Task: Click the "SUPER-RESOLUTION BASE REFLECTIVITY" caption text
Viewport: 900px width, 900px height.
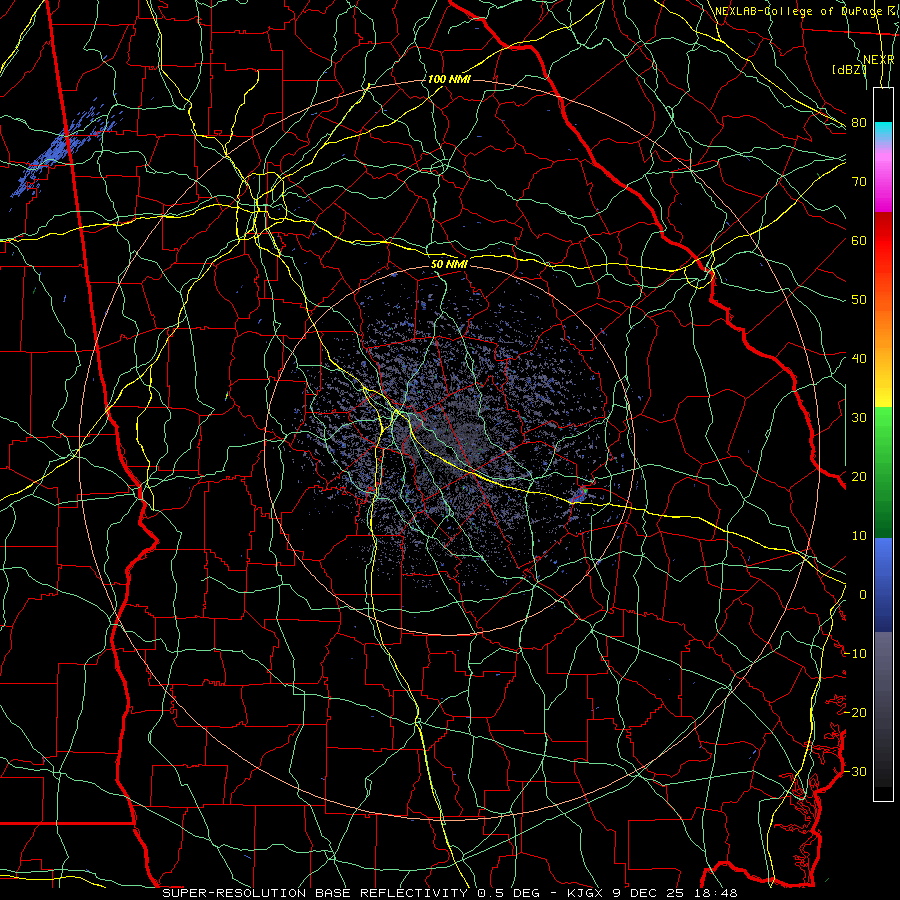Action: (x=315, y=893)
